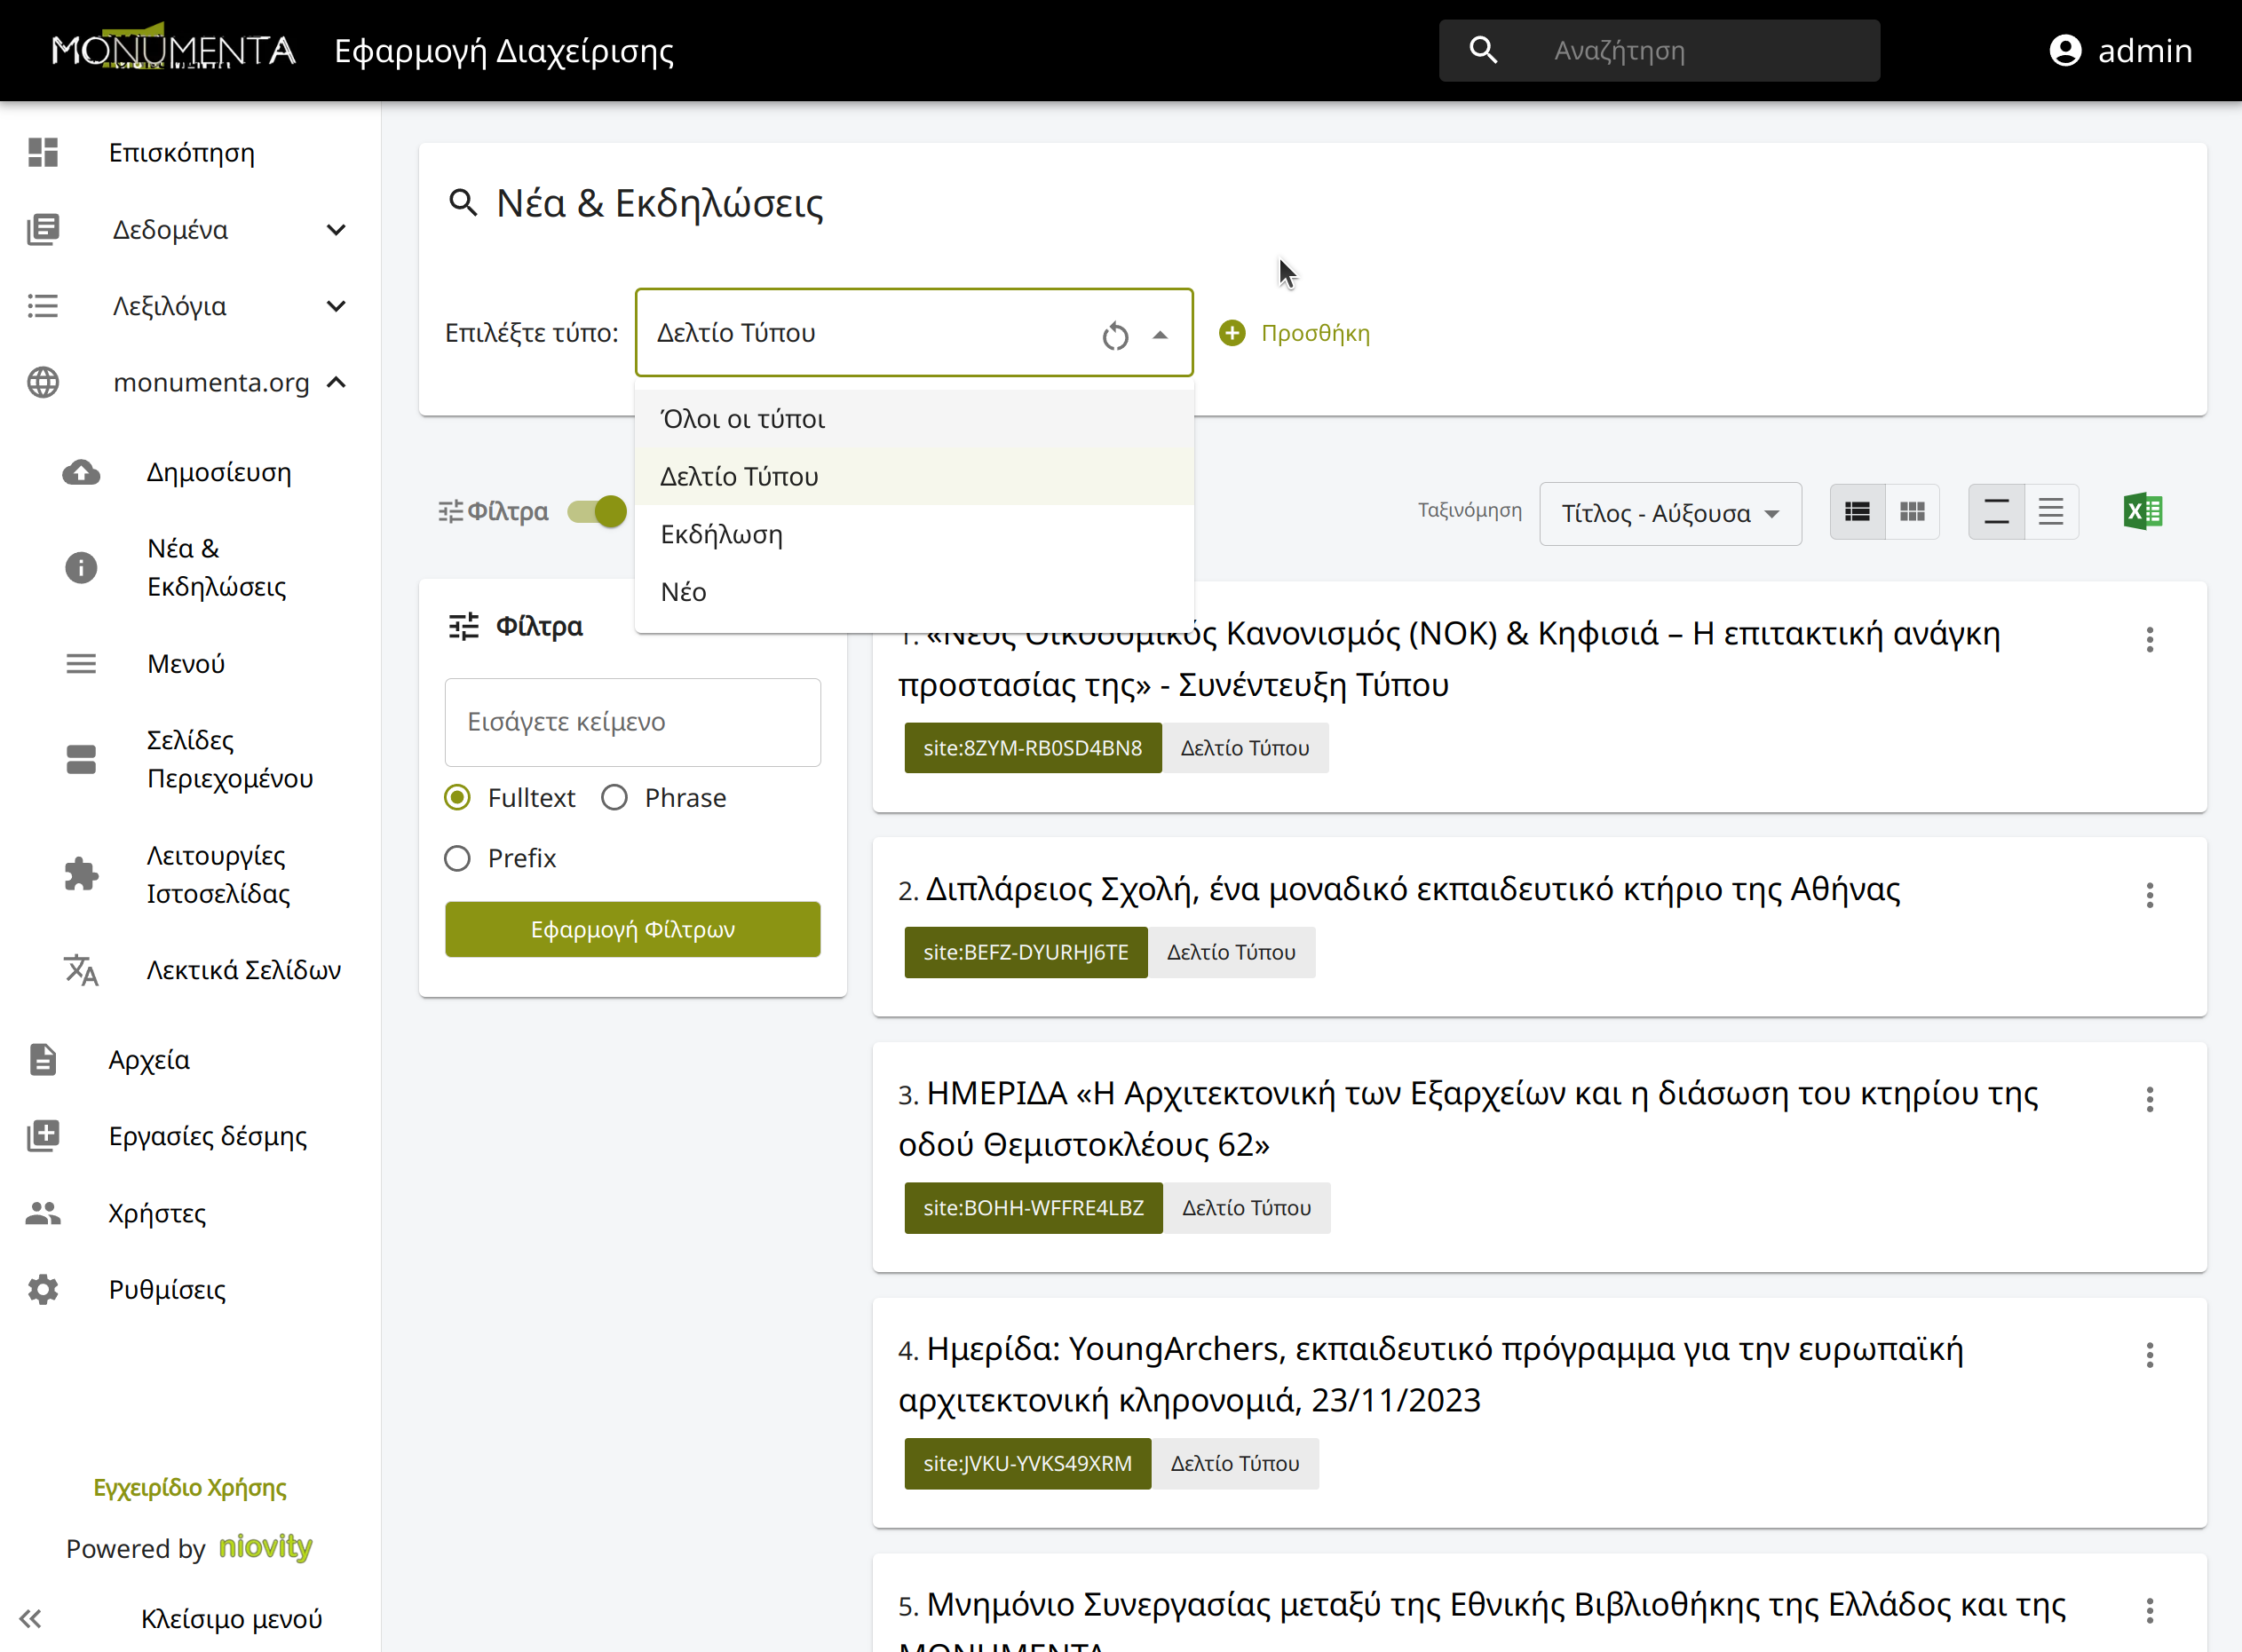2242x1652 pixels.
Task: Collapse the monumenta.org sidebar section
Action: coord(336,382)
